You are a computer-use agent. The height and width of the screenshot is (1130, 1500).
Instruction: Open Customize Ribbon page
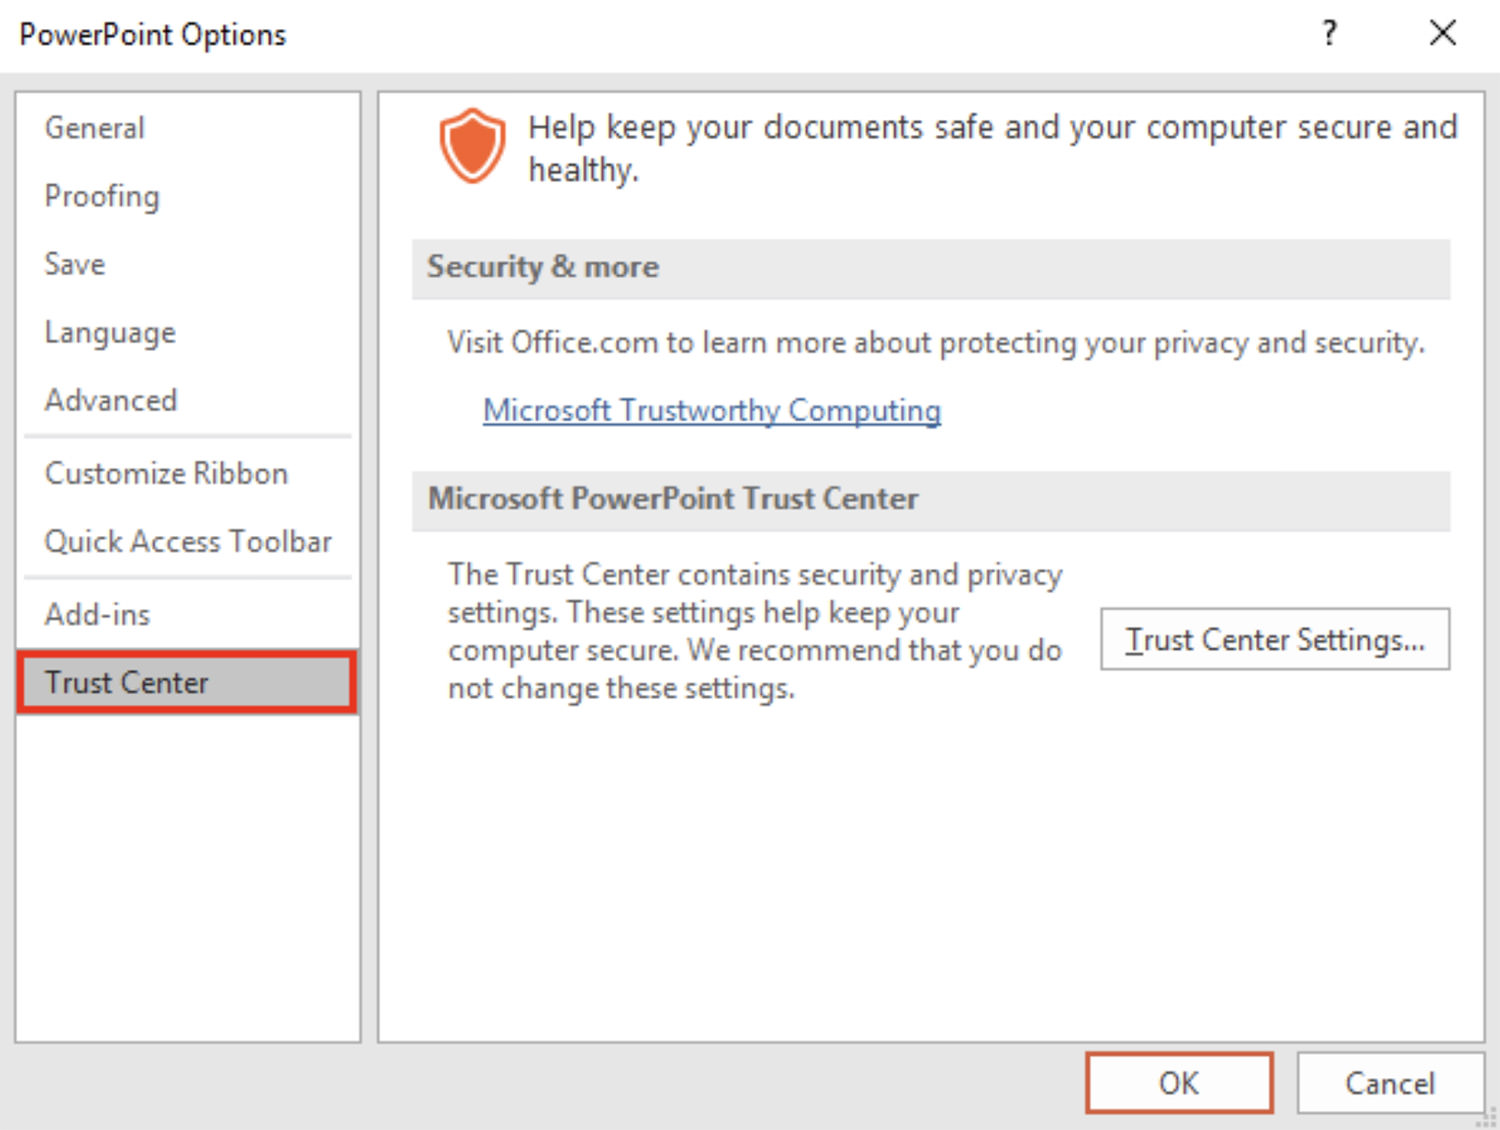[187, 473]
